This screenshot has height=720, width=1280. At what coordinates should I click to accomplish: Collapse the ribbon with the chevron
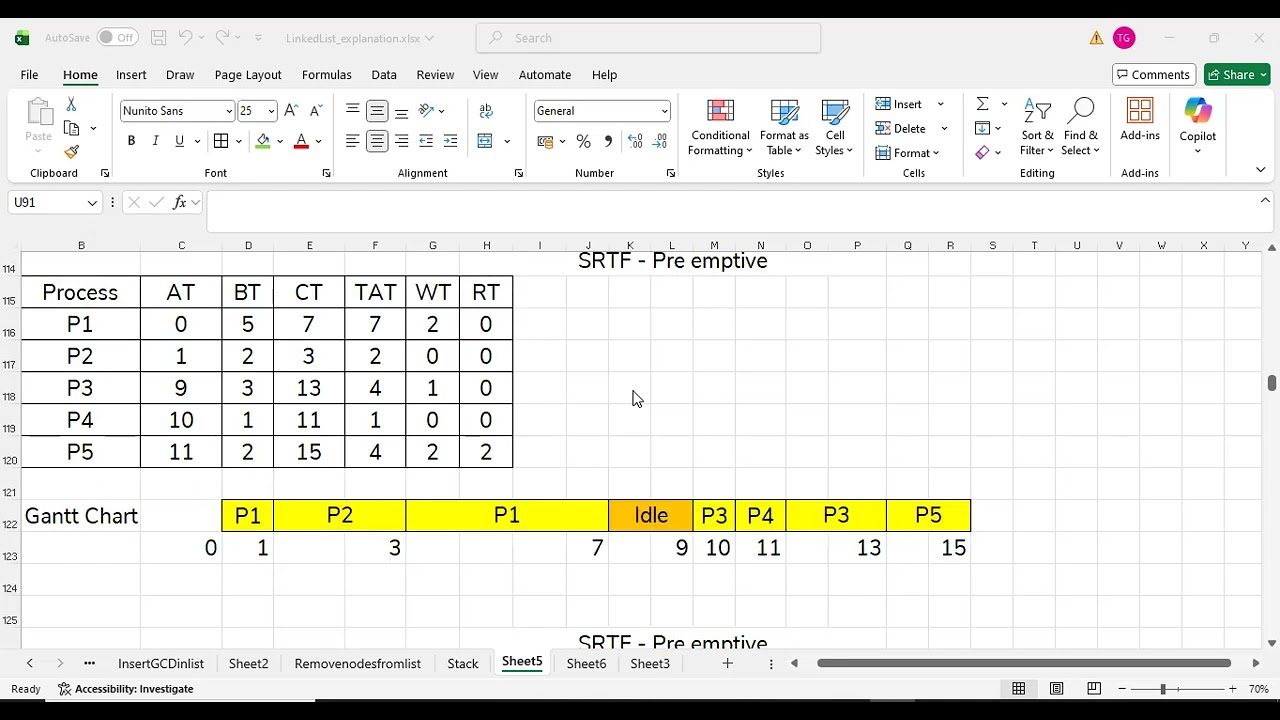[x=1260, y=170]
